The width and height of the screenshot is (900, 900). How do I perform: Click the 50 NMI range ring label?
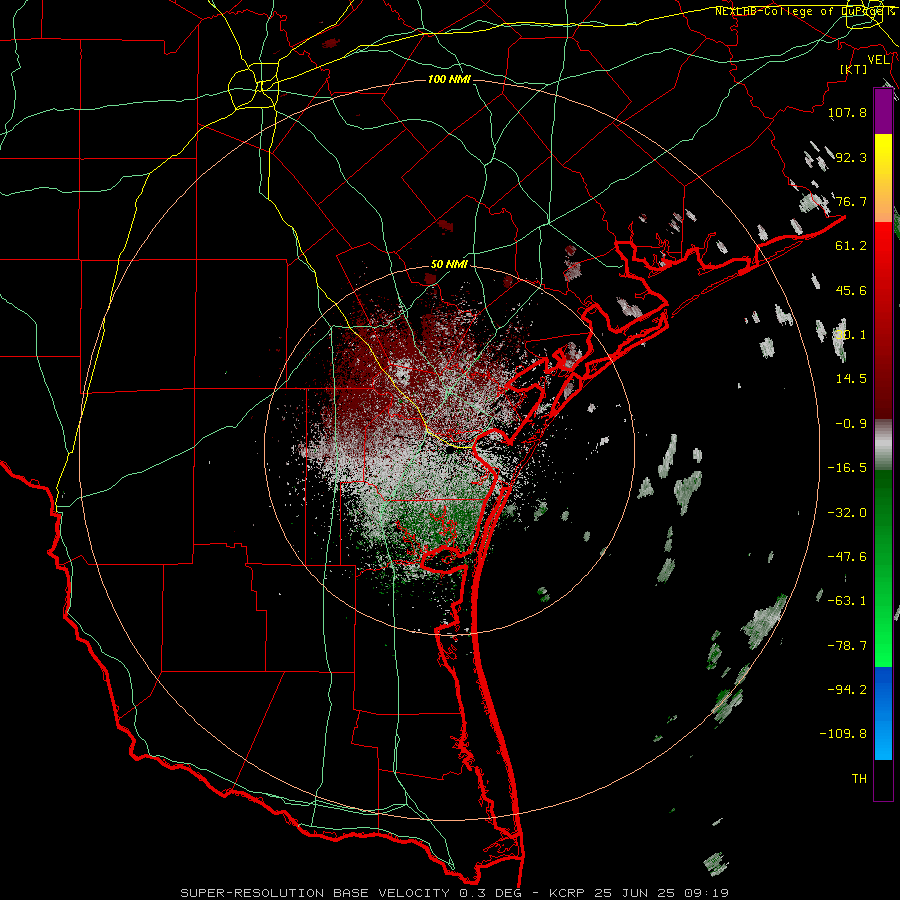pos(449,265)
